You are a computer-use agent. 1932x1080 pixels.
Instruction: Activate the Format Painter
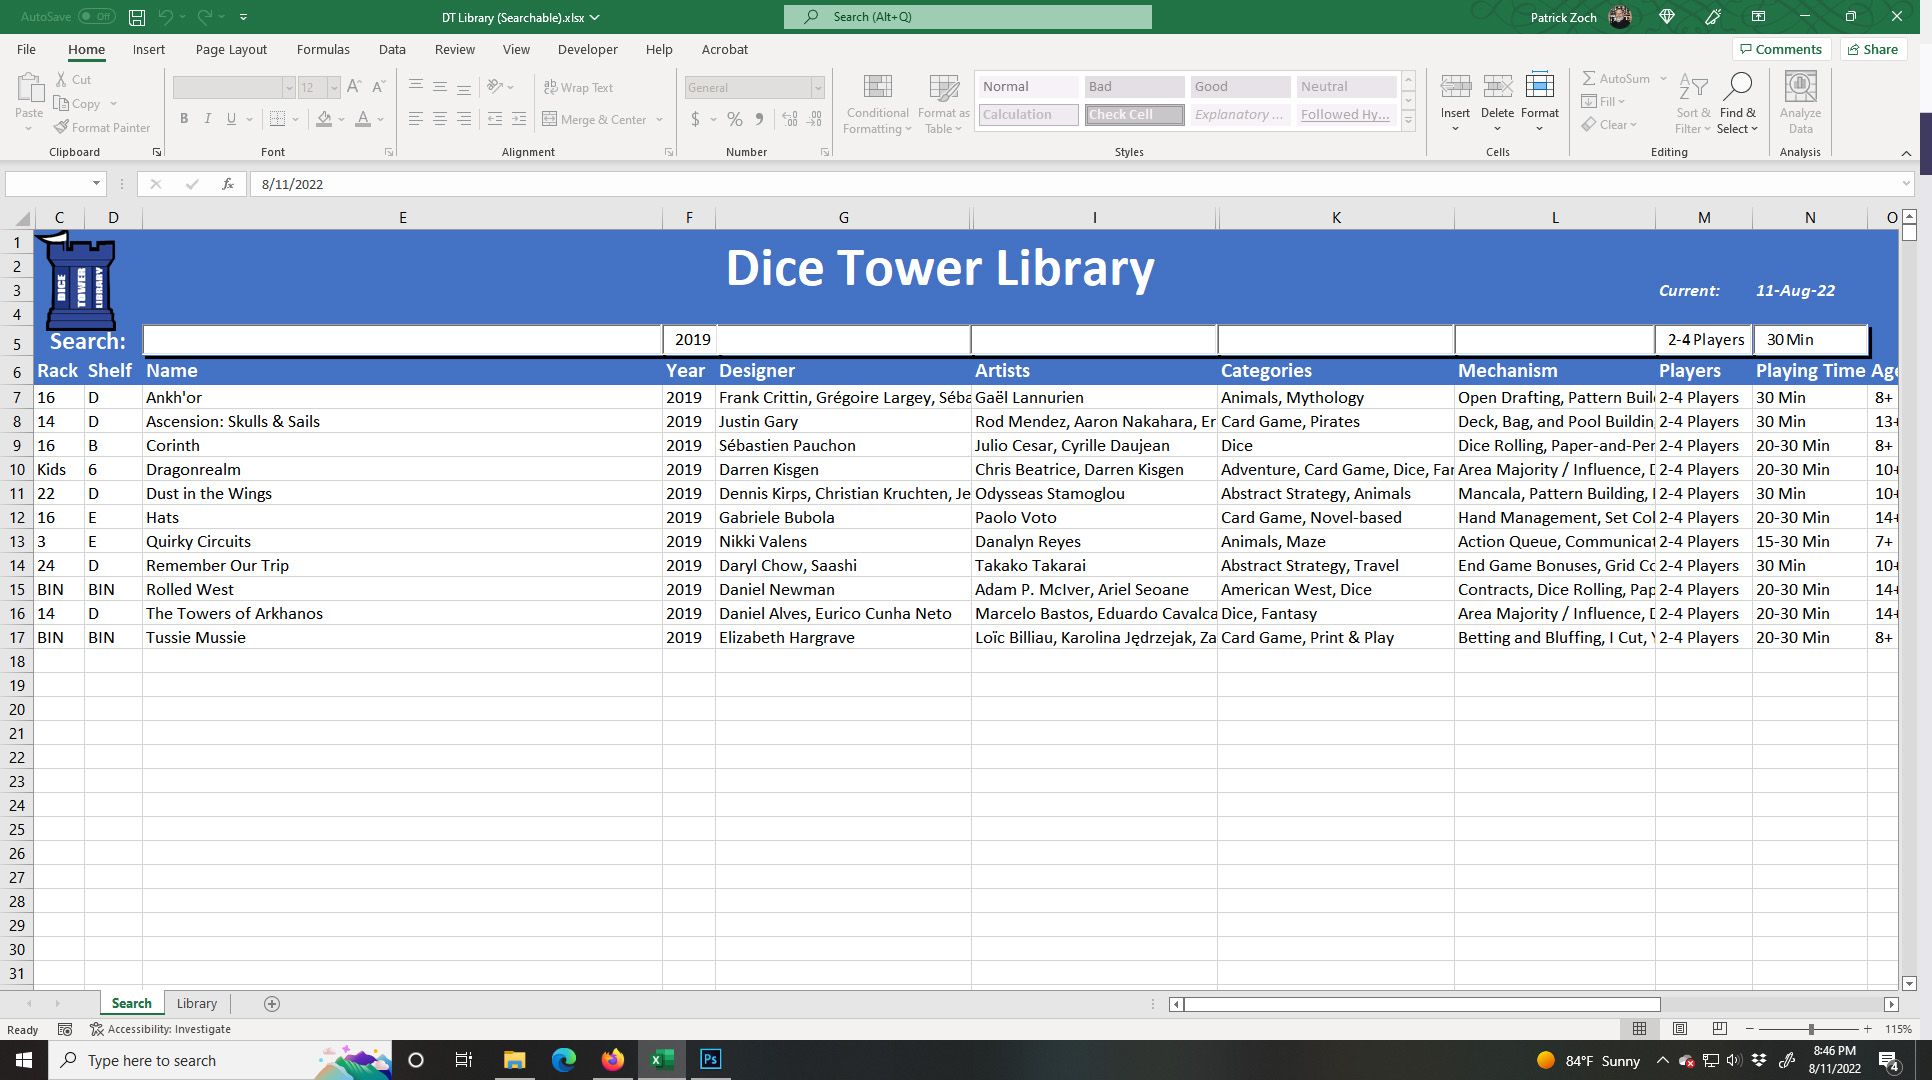(x=102, y=127)
